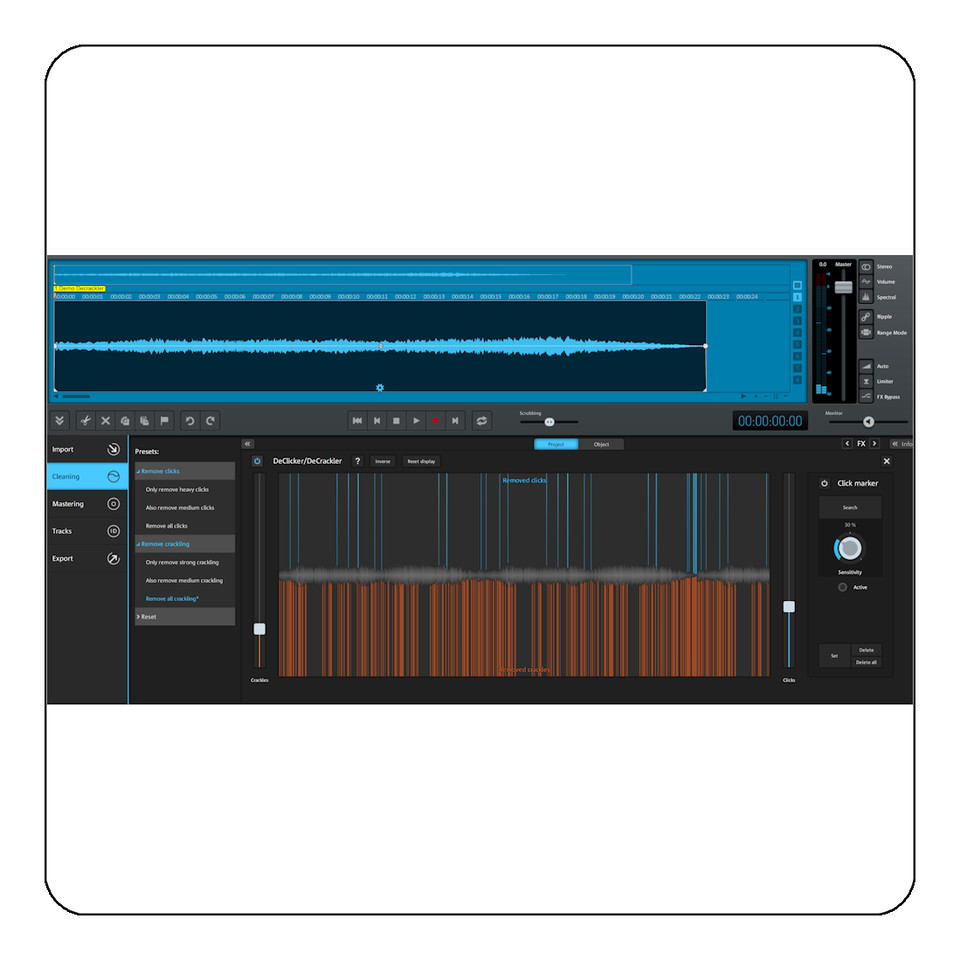
Task: Click the Delete button
Action: (x=866, y=650)
